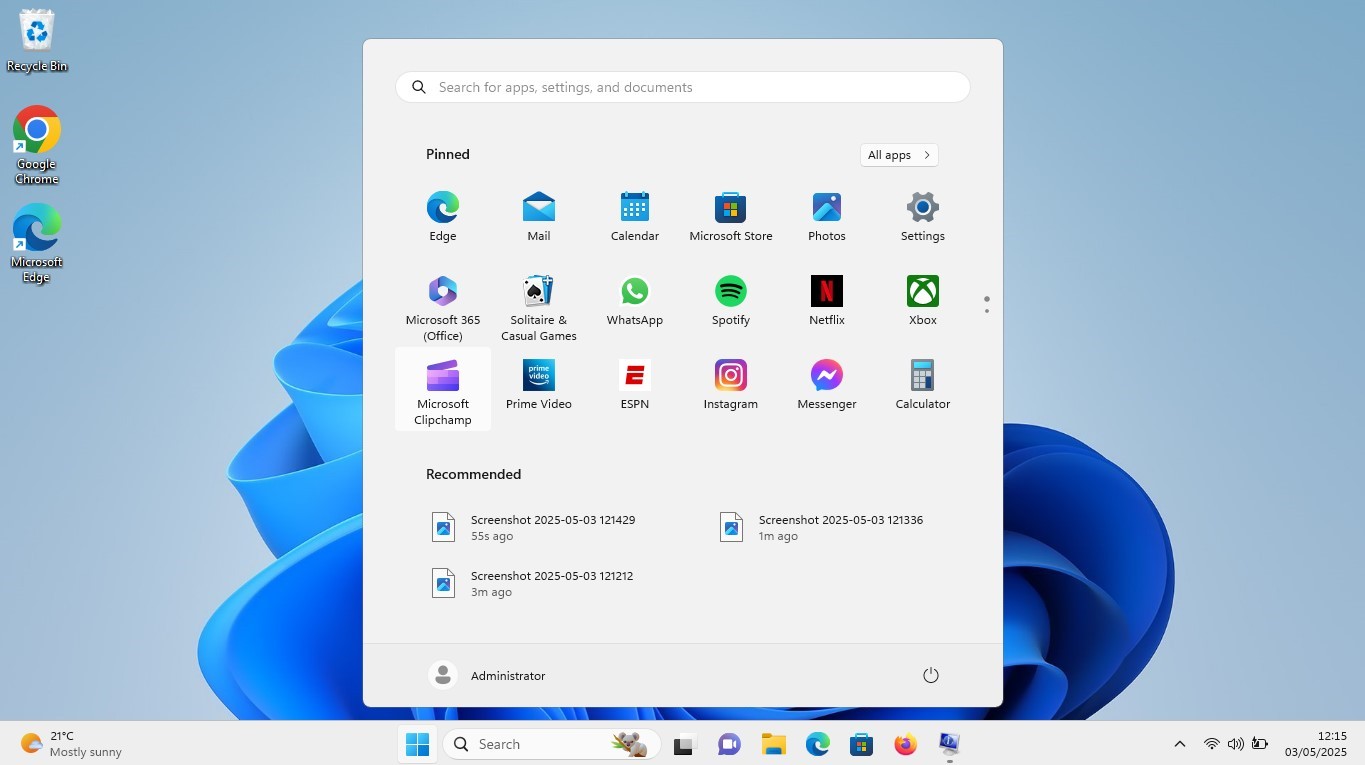Click the All apps button
The width and height of the screenshot is (1365, 765).
click(899, 155)
